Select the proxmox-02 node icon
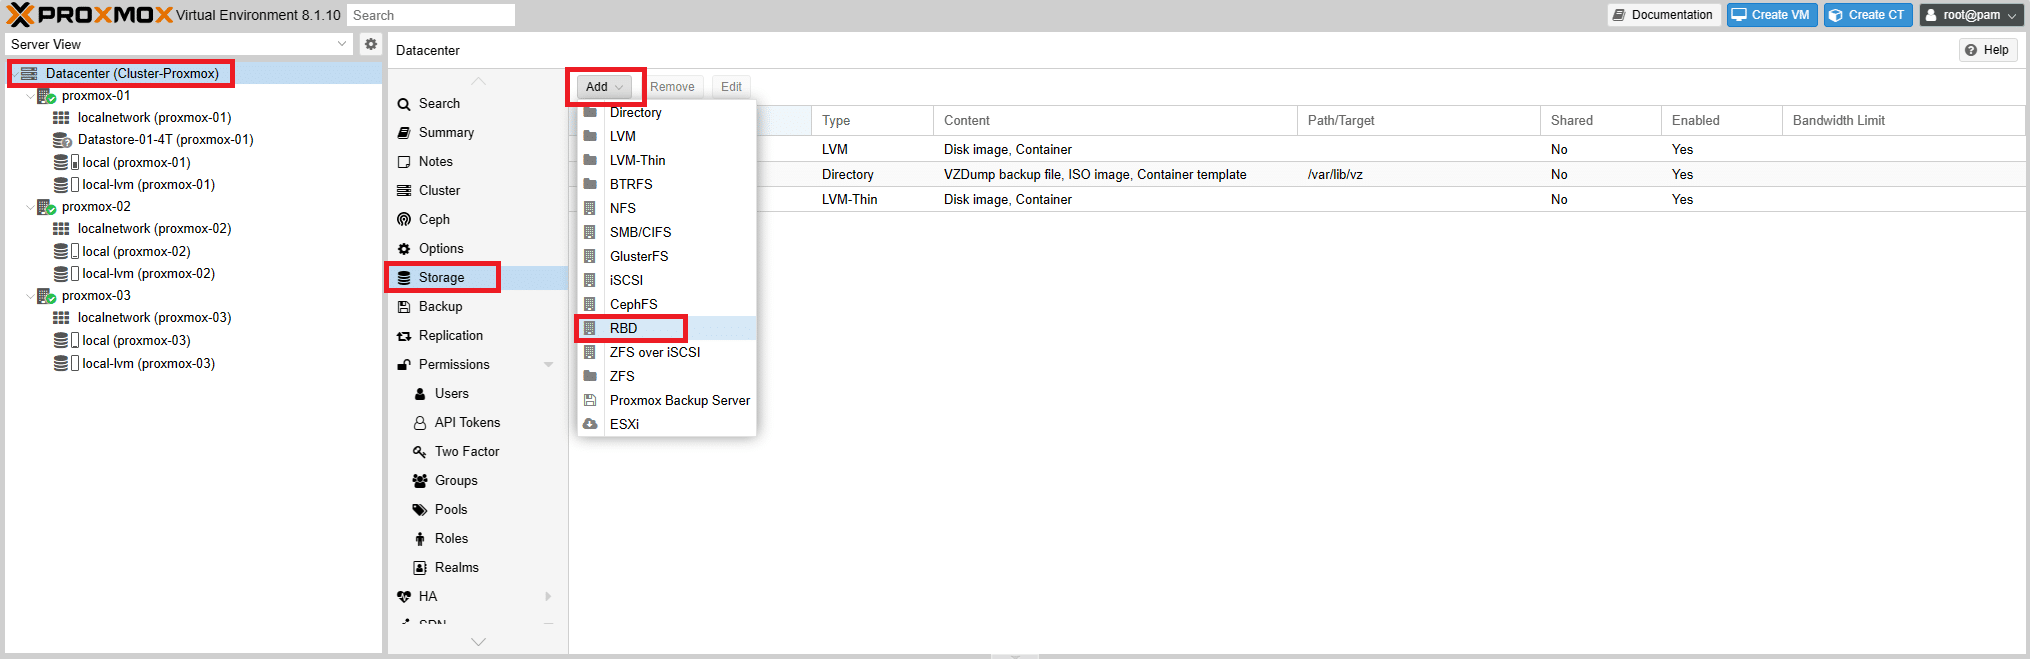2030x659 pixels. (46, 207)
